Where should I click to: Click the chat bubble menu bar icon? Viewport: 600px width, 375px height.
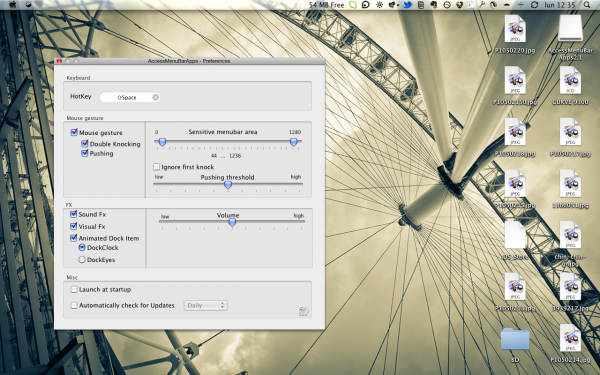[x=365, y=5]
